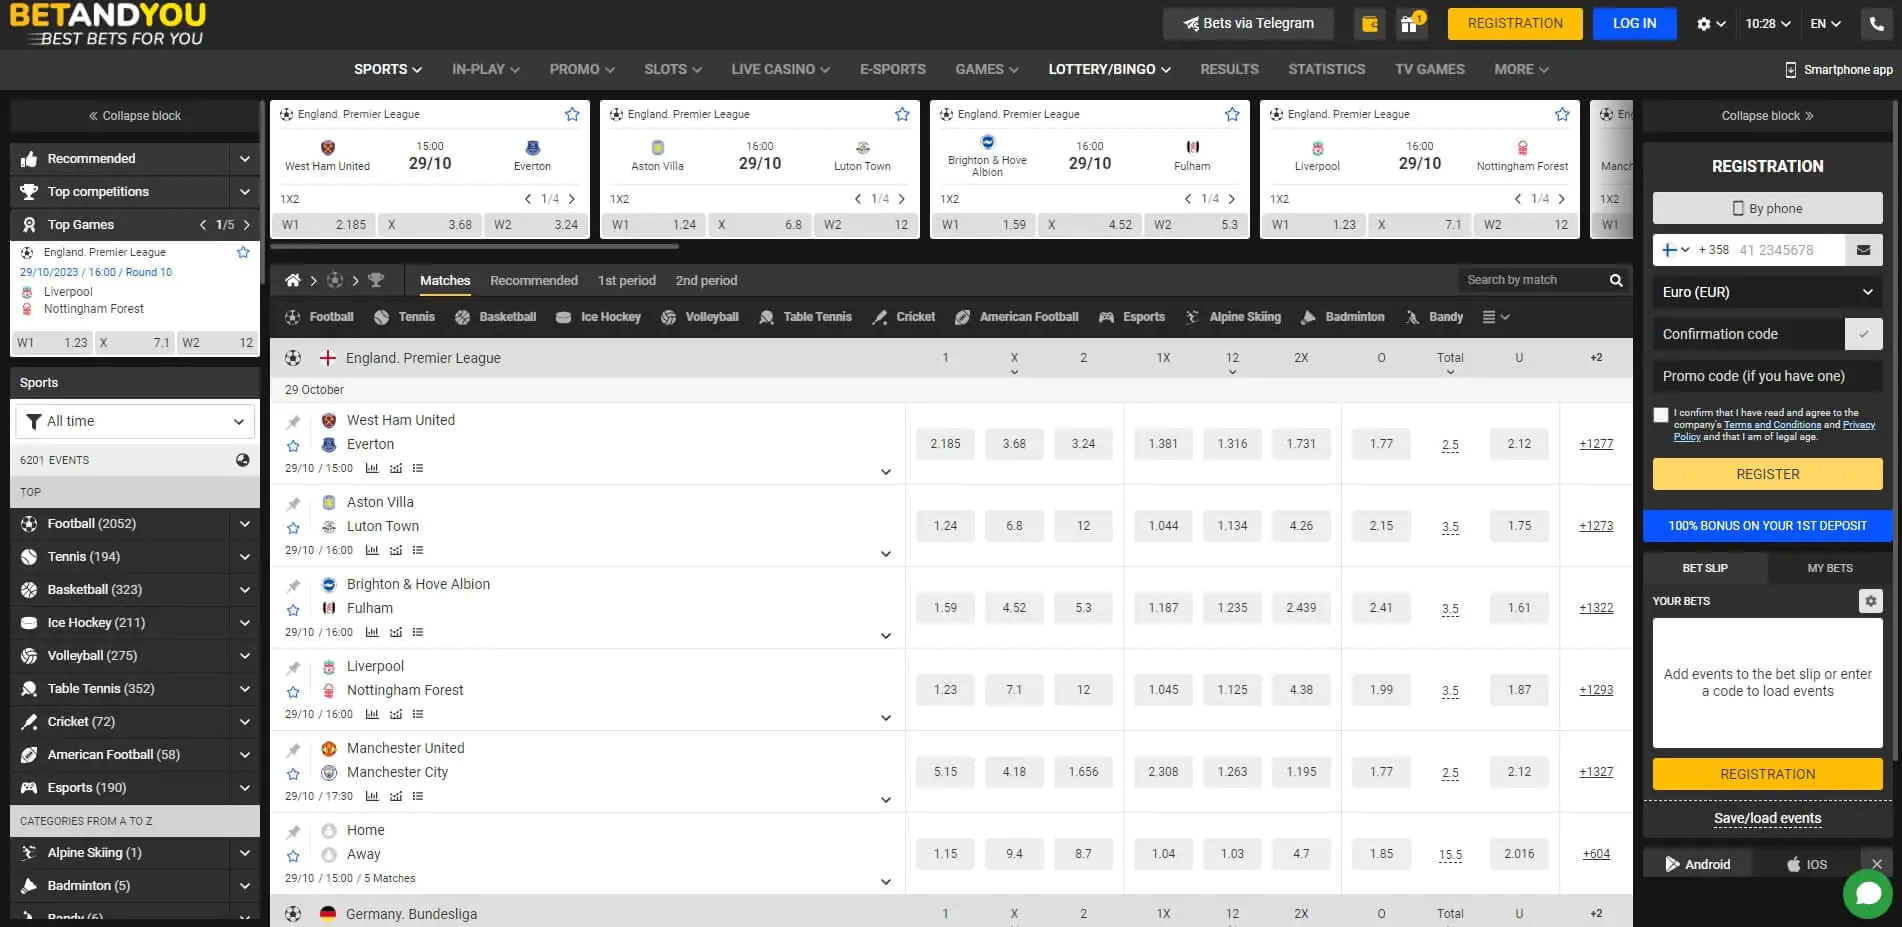Expand the Tennis (194) sports category
1902x927 pixels.
[x=244, y=556]
